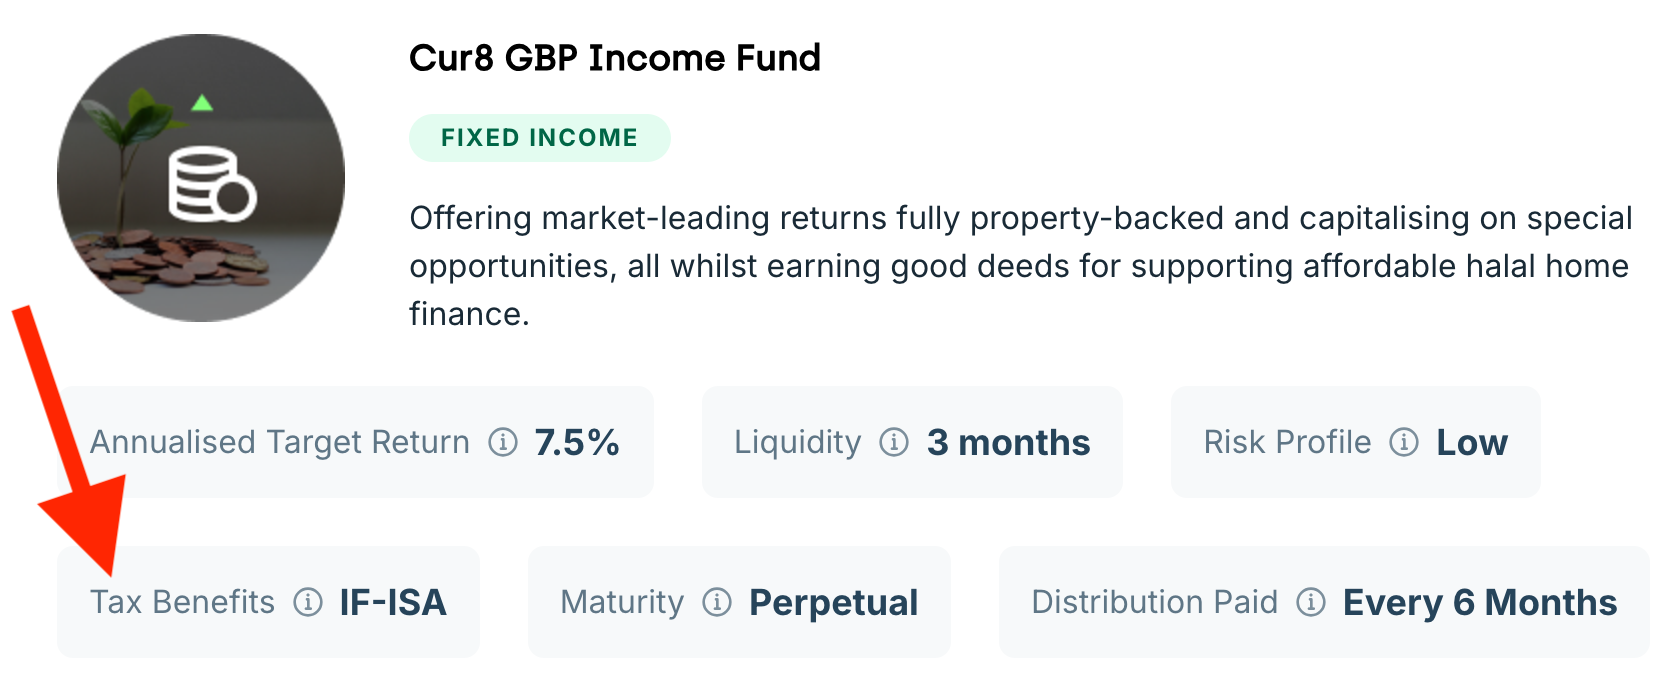Select the 3 months liquidity value
Viewport: 1665px width, 688px height.
click(1008, 442)
